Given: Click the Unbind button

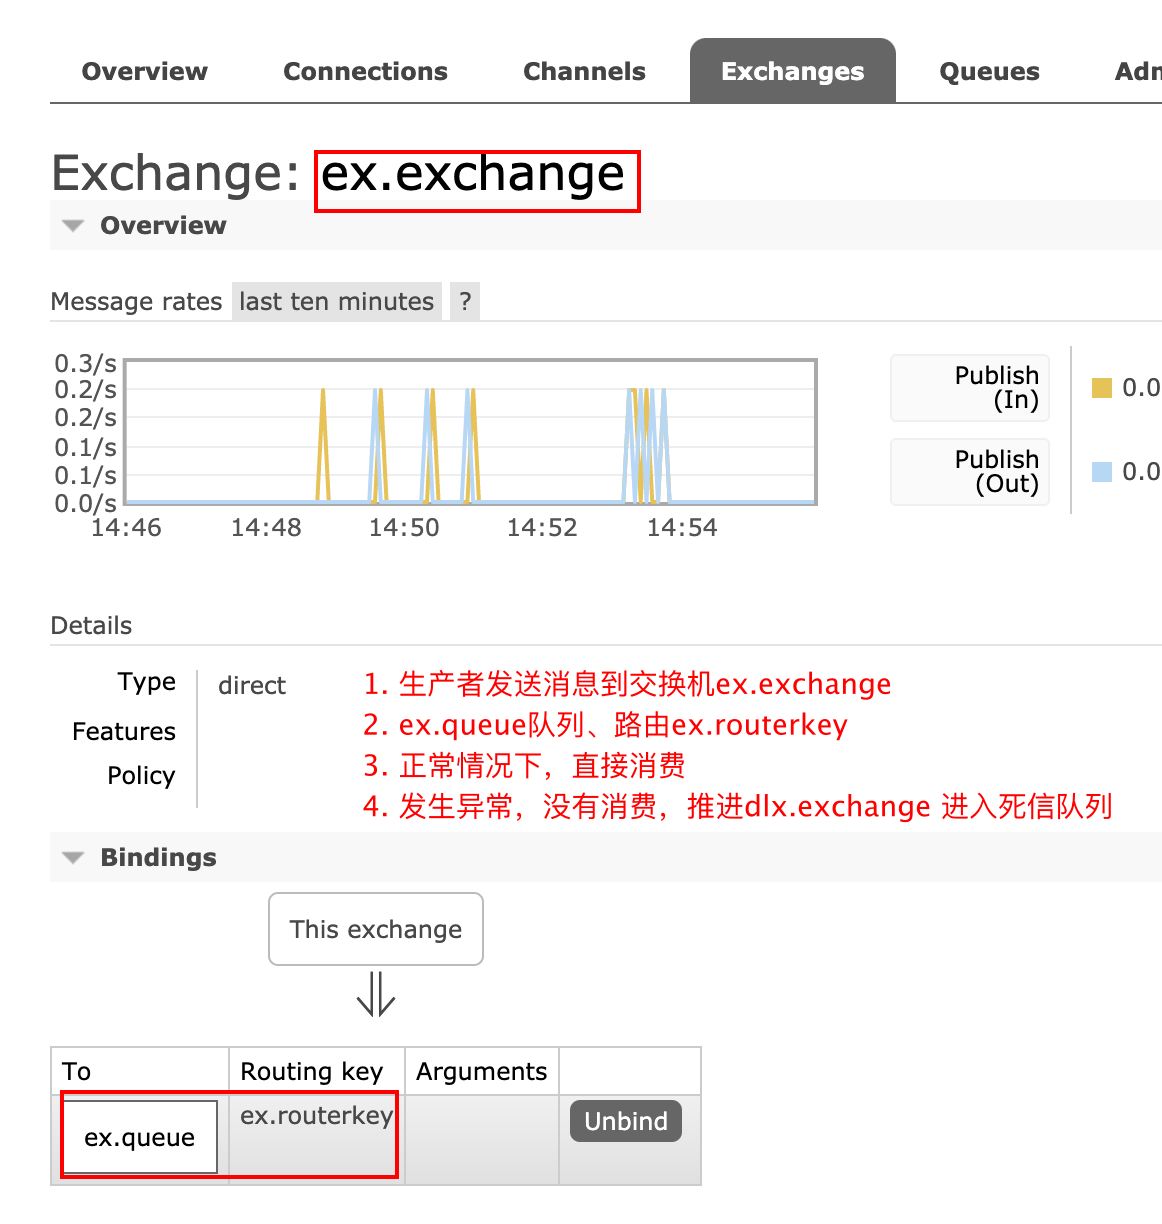Looking at the screenshot, I should [626, 1122].
